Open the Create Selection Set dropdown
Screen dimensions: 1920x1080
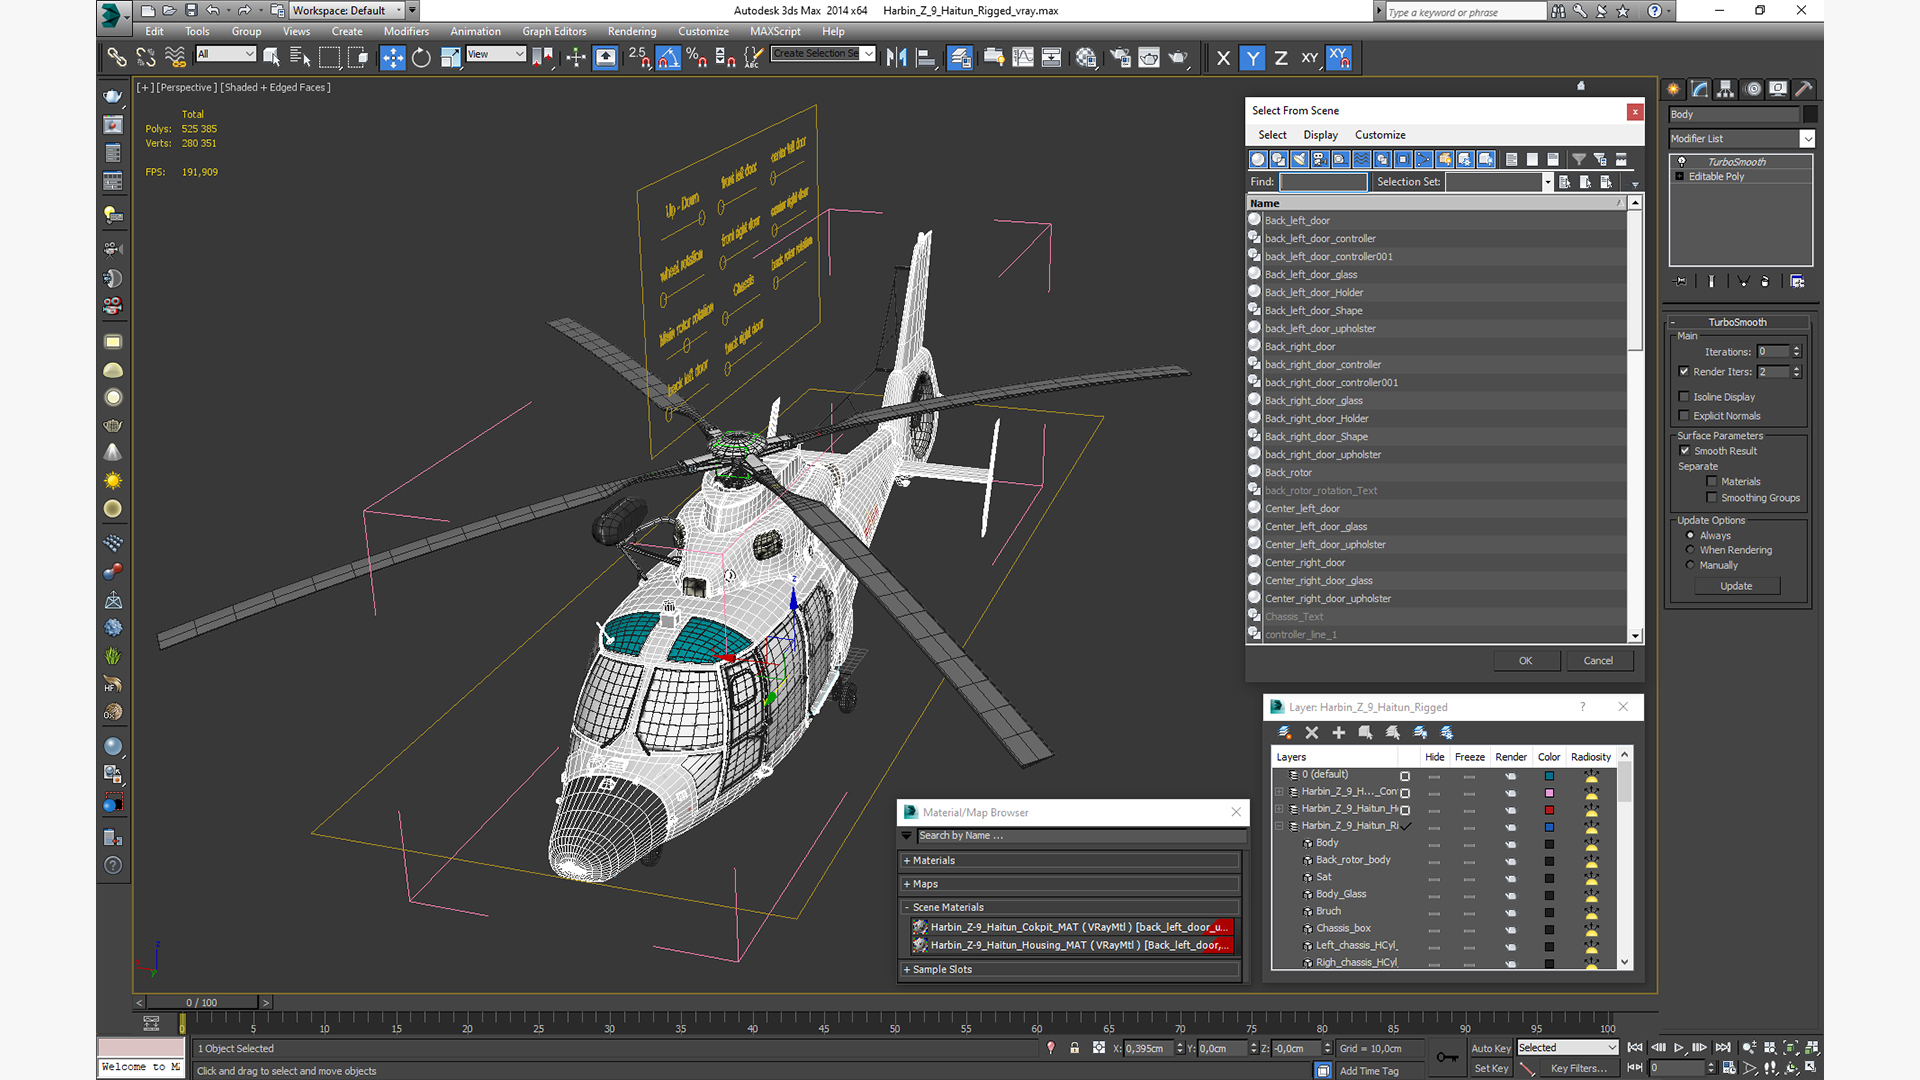click(x=823, y=54)
